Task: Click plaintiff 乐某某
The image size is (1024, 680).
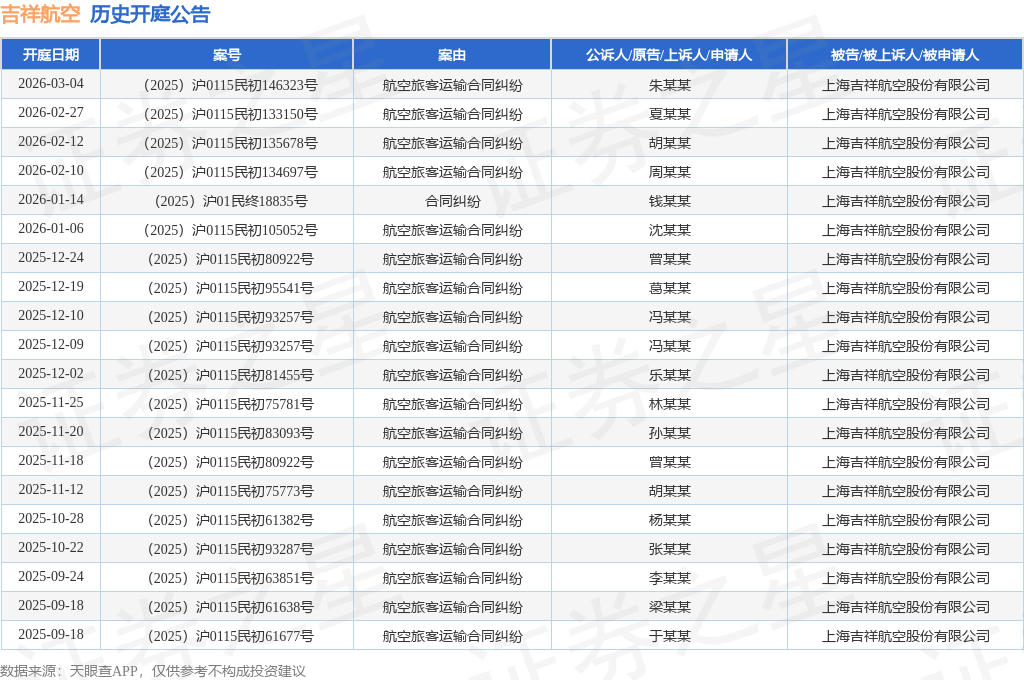Action: pos(669,375)
